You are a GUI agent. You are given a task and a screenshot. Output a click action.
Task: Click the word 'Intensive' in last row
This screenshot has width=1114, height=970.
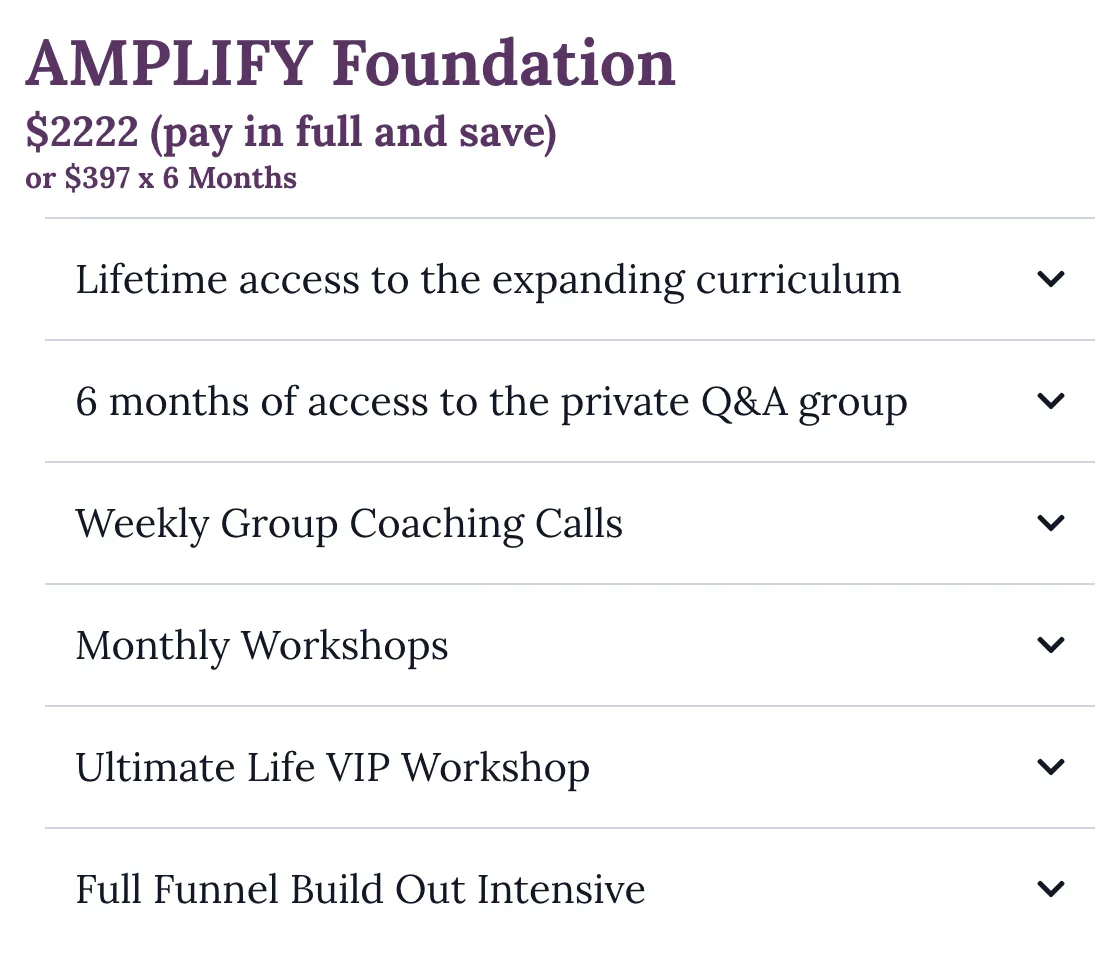coord(561,890)
